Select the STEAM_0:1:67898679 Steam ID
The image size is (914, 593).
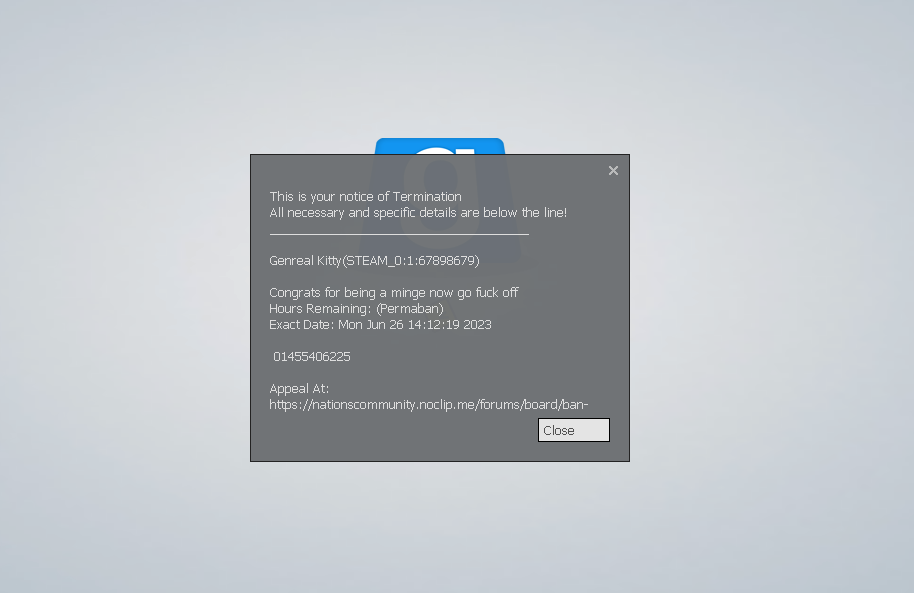412,260
